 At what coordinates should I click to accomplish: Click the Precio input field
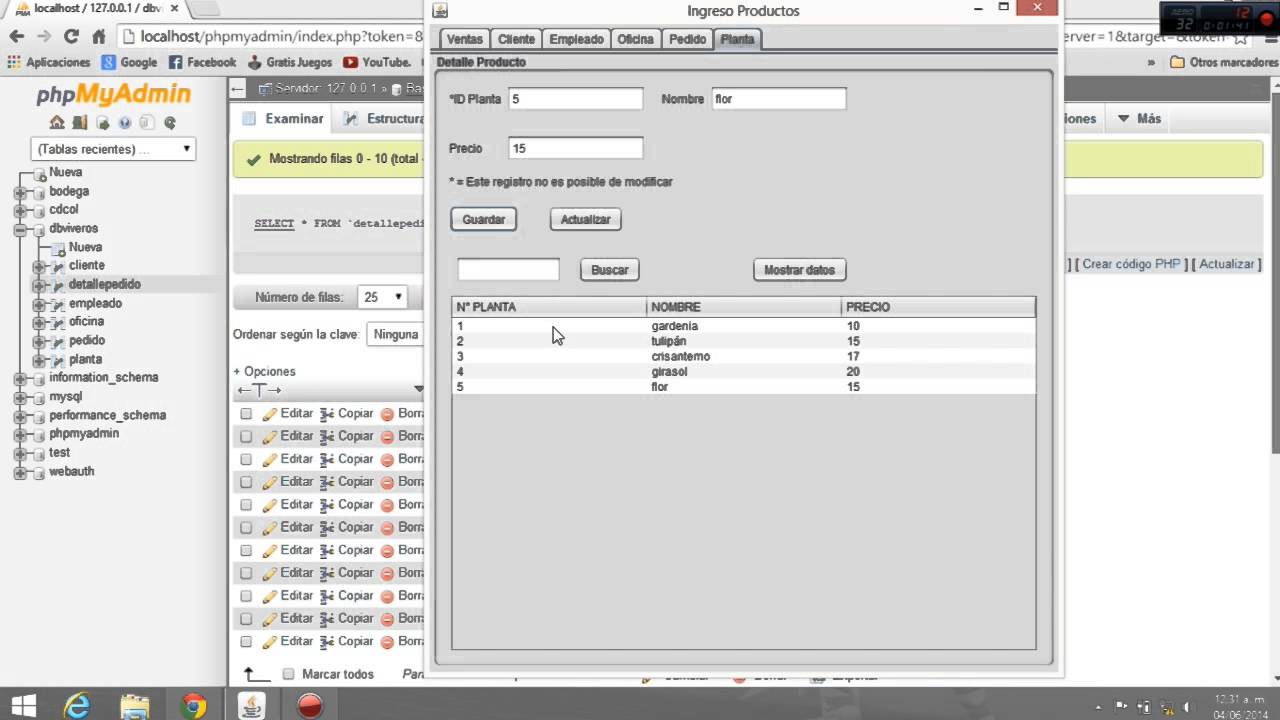pos(575,148)
